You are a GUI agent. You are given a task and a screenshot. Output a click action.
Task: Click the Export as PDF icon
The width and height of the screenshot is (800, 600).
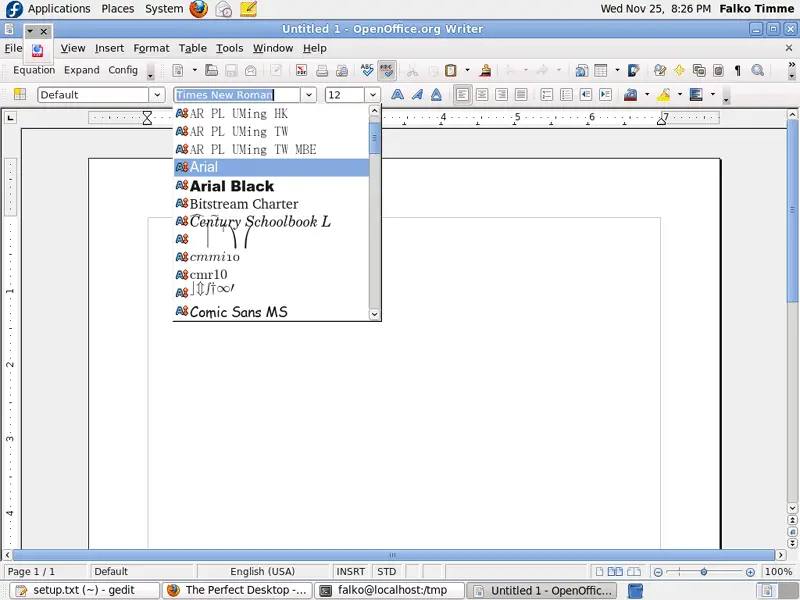(302, 70)
